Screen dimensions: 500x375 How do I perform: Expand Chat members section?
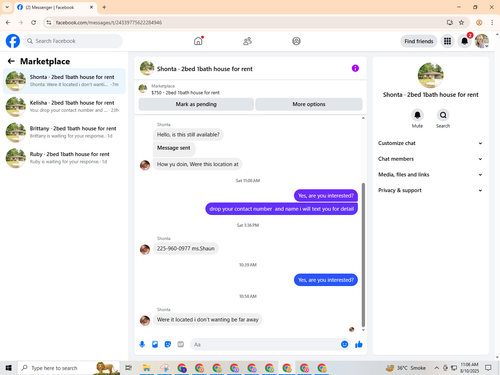pos(430,159)
